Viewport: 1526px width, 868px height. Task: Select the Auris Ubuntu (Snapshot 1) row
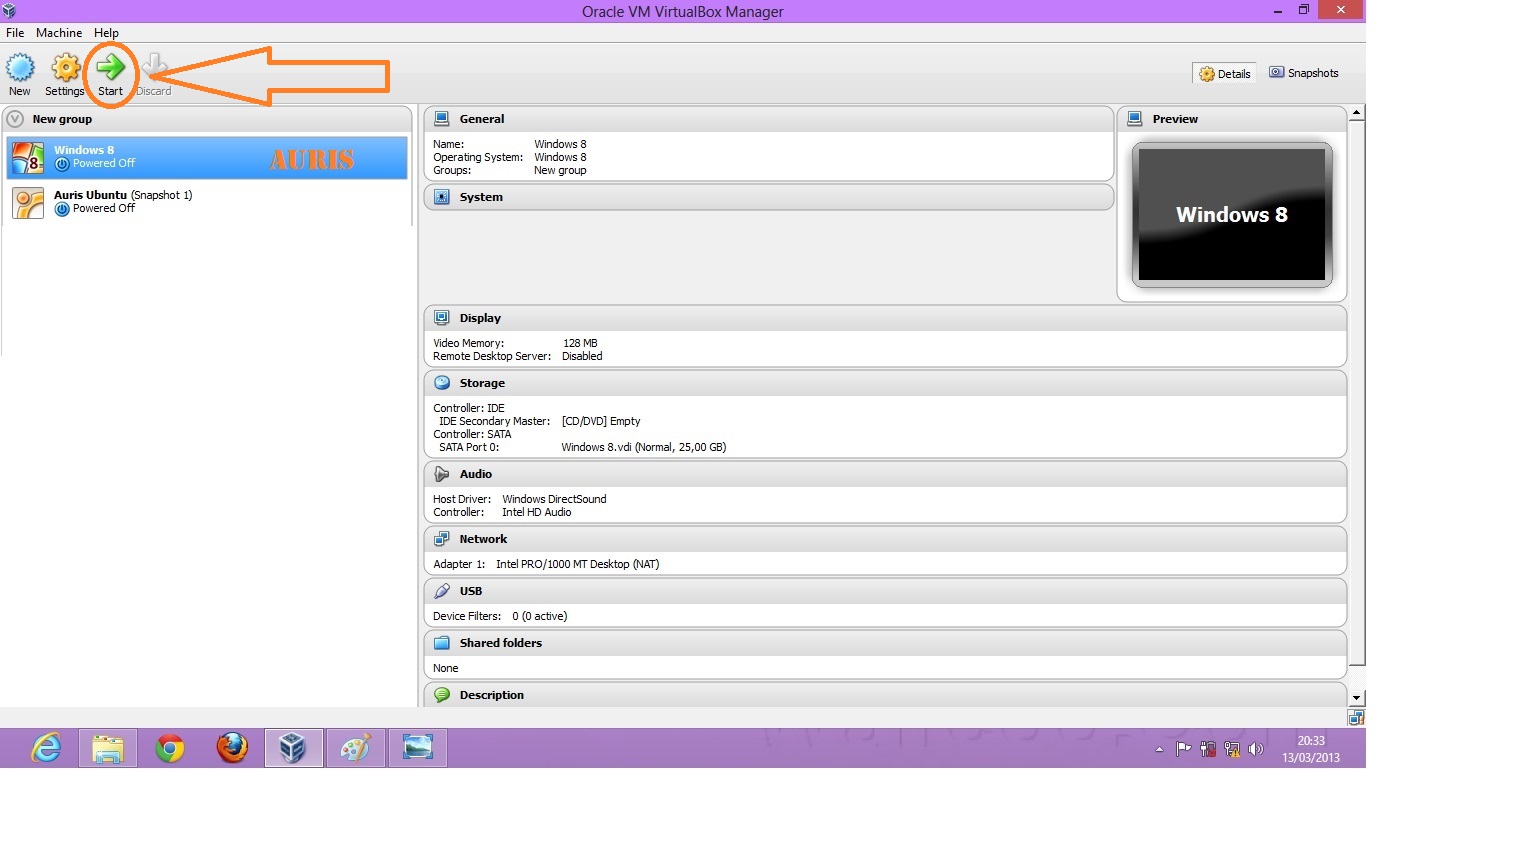[x=207, y=203]
